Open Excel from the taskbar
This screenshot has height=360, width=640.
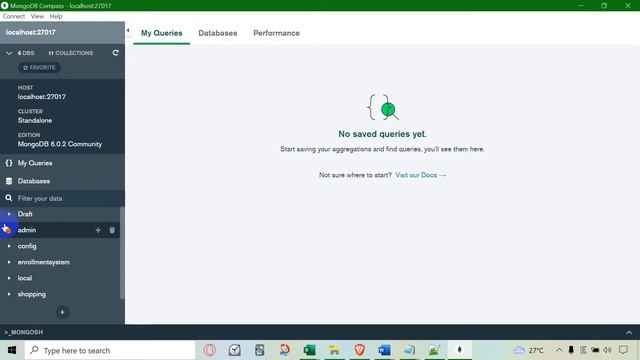click(309, 350)
